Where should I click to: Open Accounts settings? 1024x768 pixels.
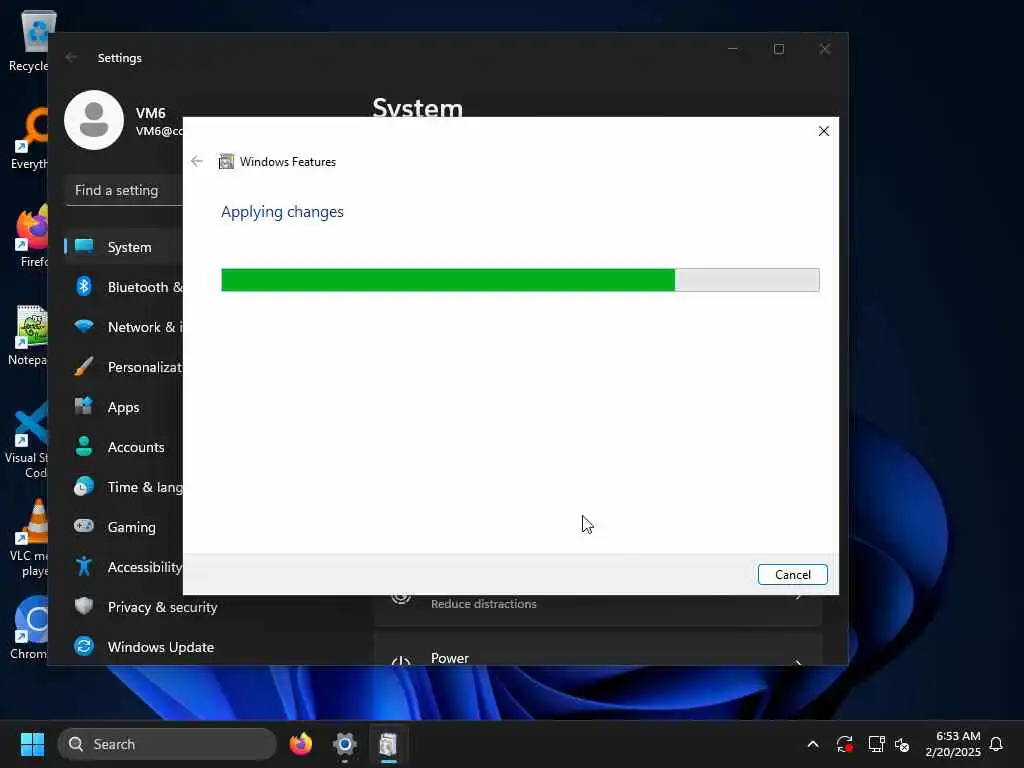pyautogui.click(x=124, y=447)
